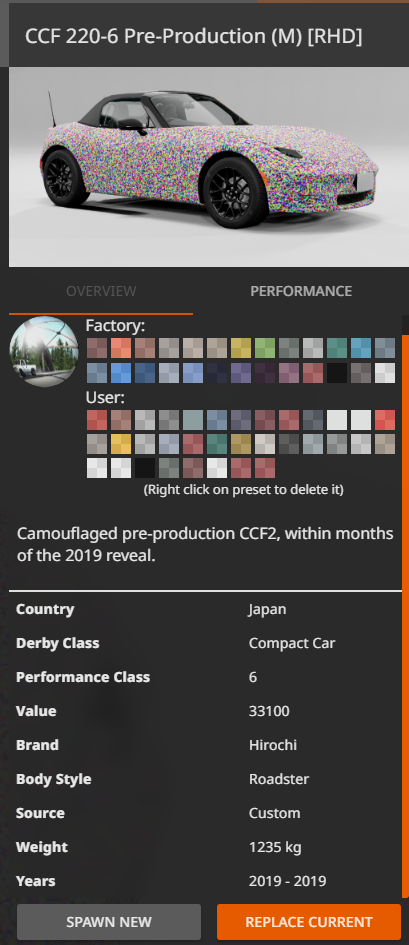The image size is (409, 945).
Task: Choose the green Factory color preset
Action: tap(265, 348)
